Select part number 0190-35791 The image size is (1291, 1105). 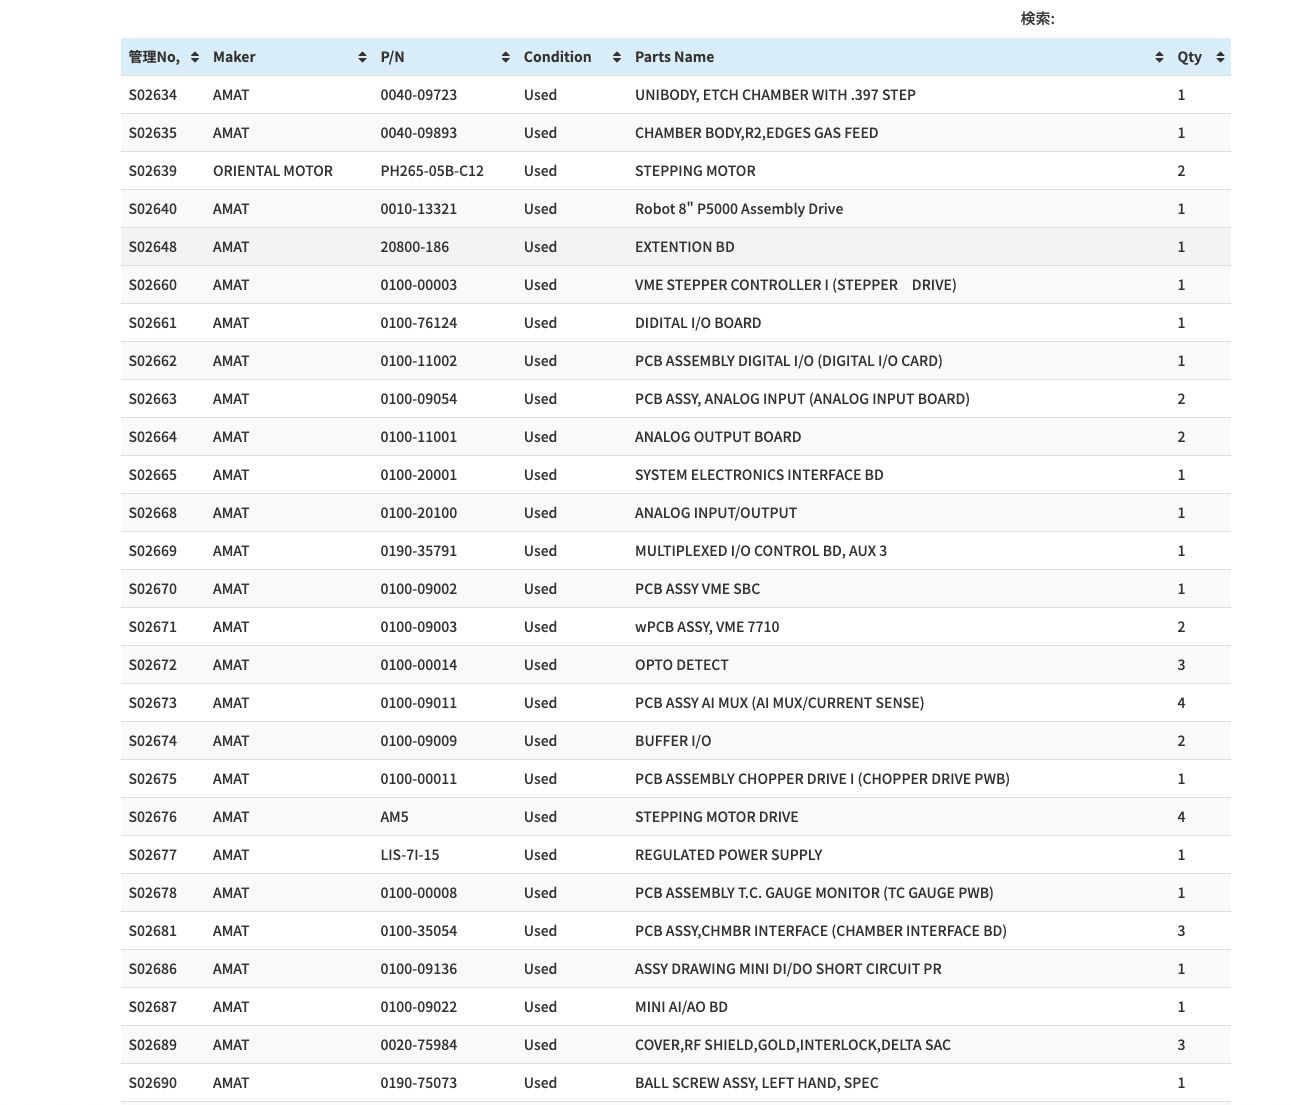418,551
